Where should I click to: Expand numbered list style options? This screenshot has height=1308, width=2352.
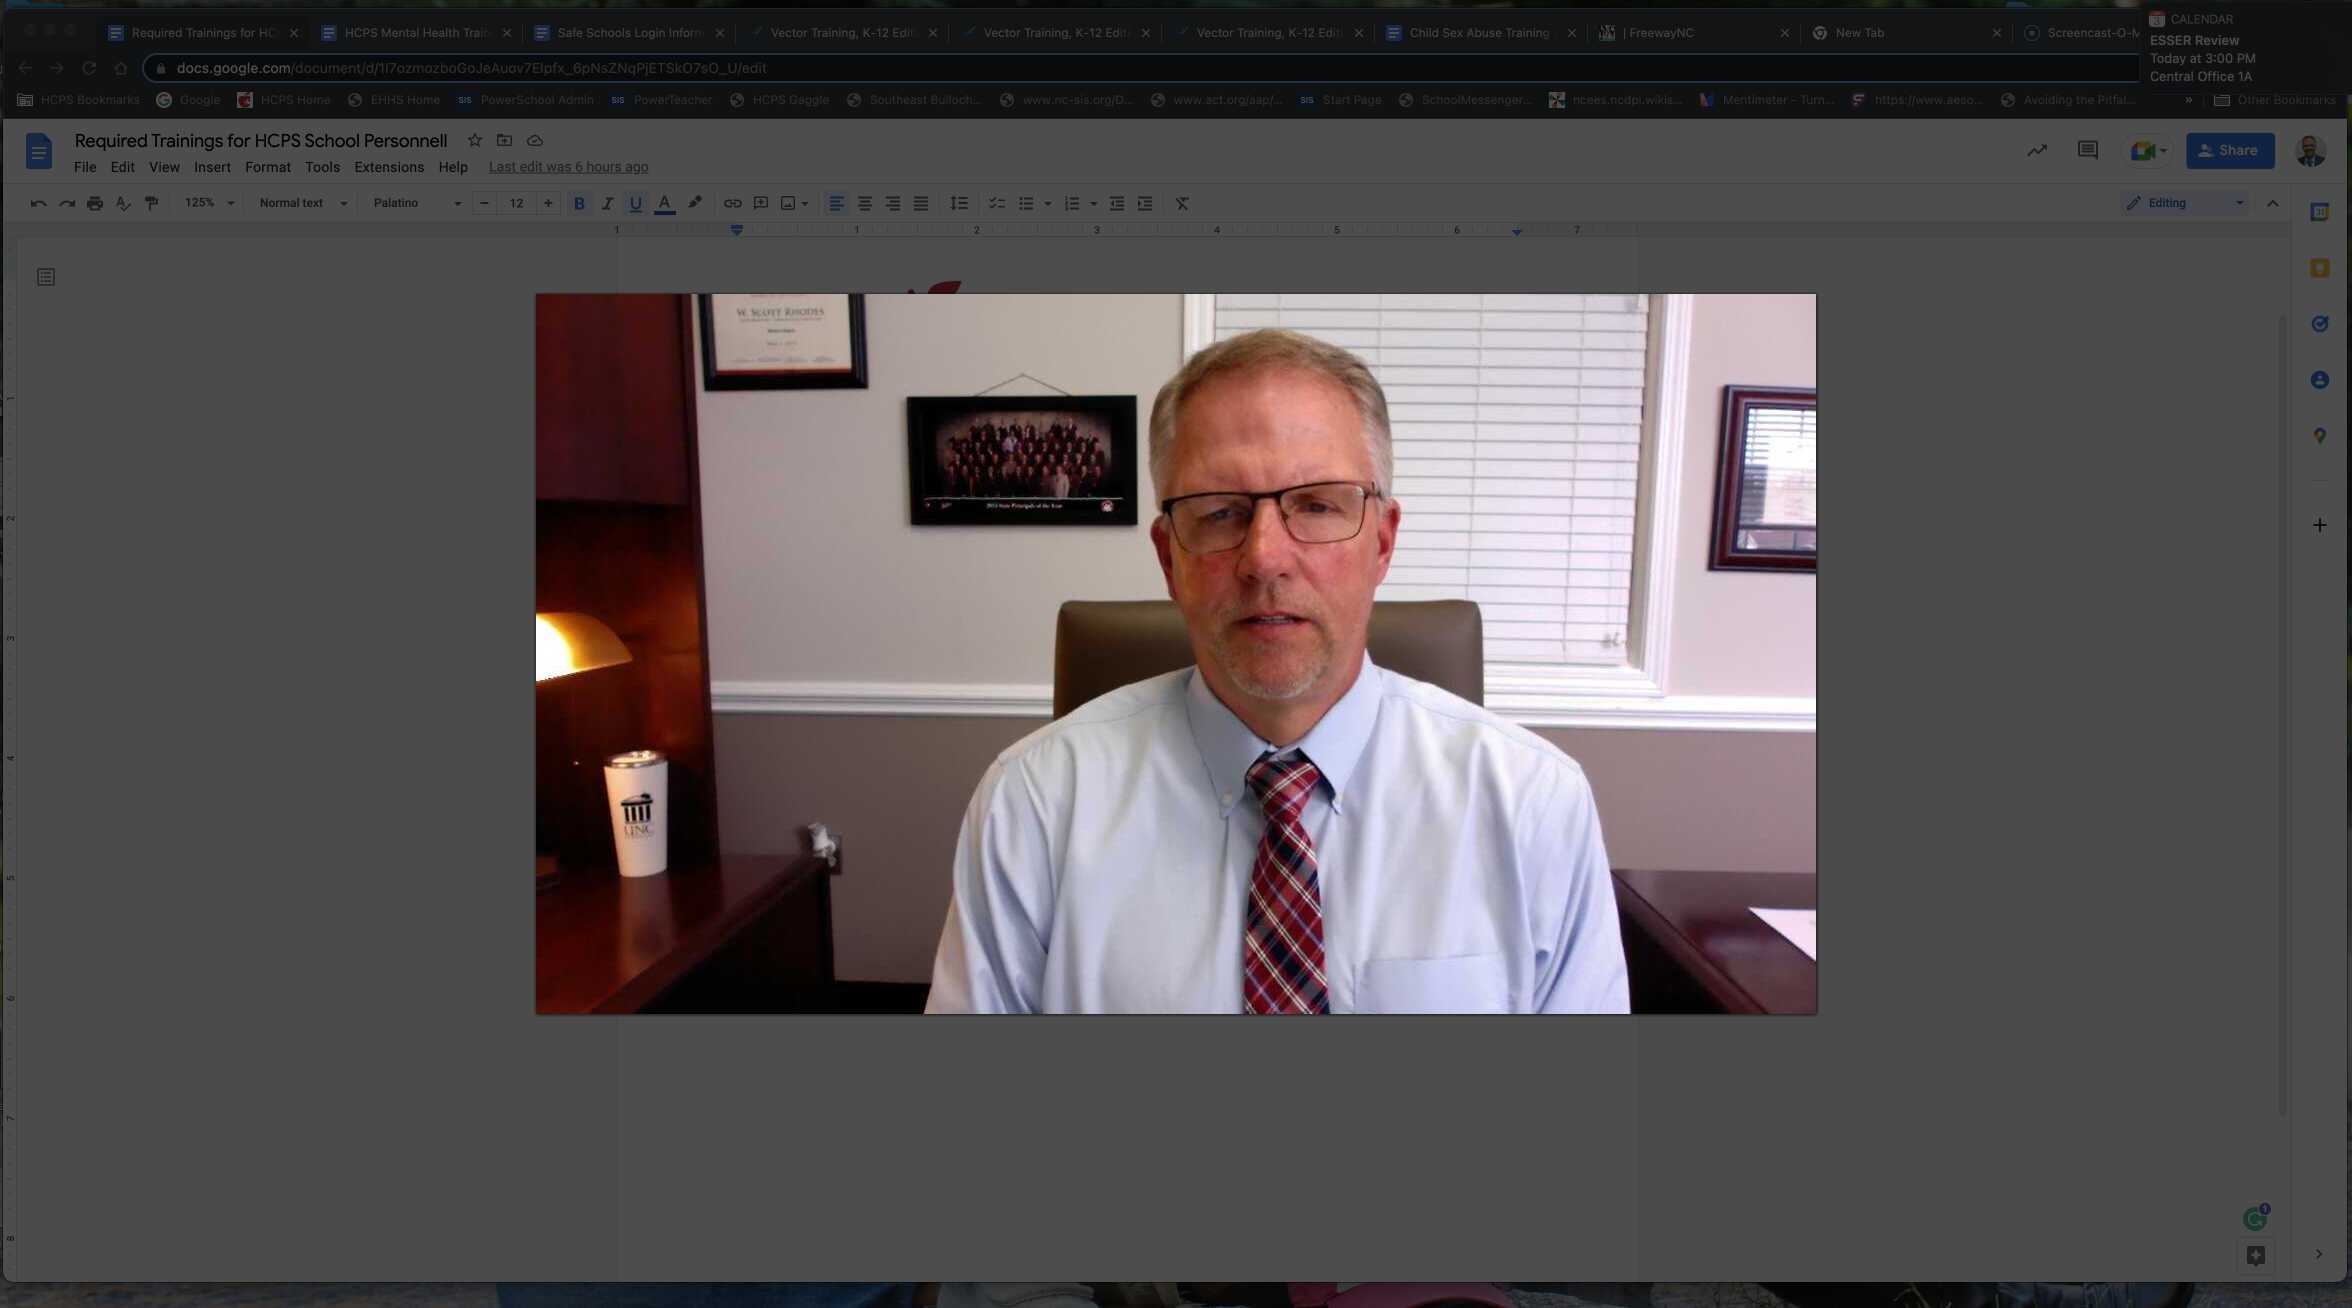(1094, 204)
